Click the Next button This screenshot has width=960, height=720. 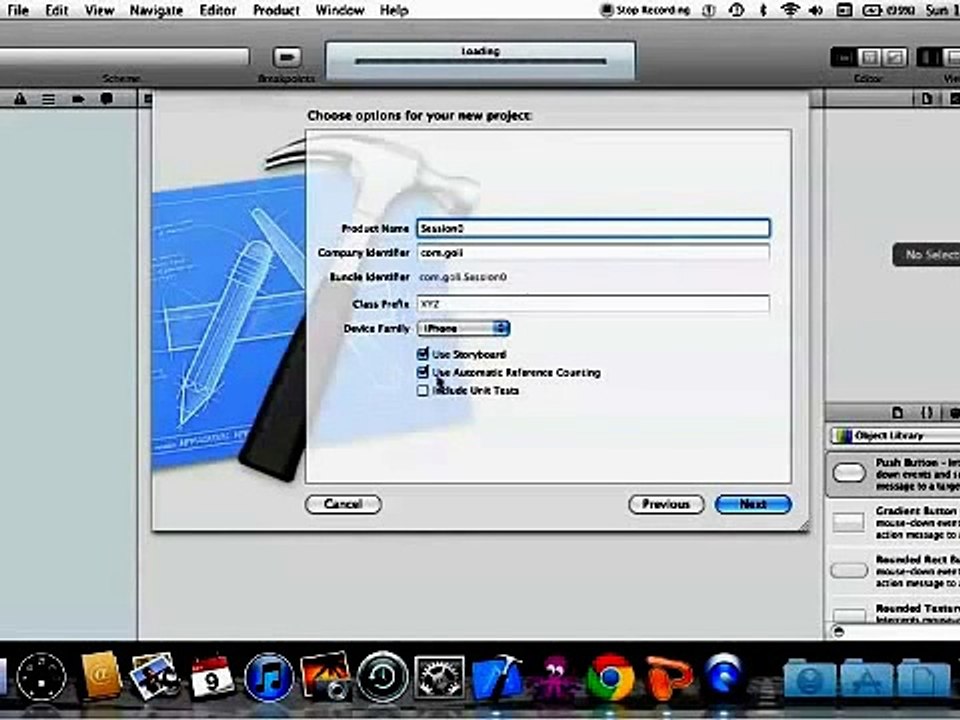[753, 504]
